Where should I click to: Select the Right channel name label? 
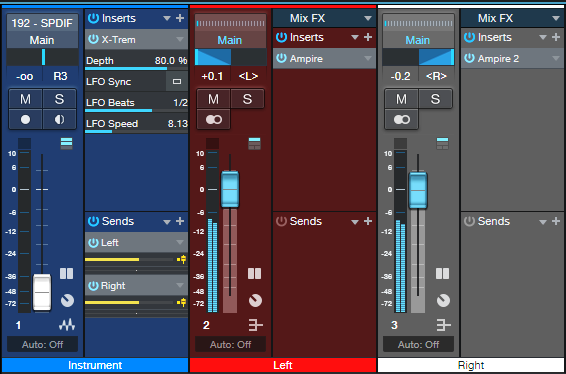coord(471,365)
